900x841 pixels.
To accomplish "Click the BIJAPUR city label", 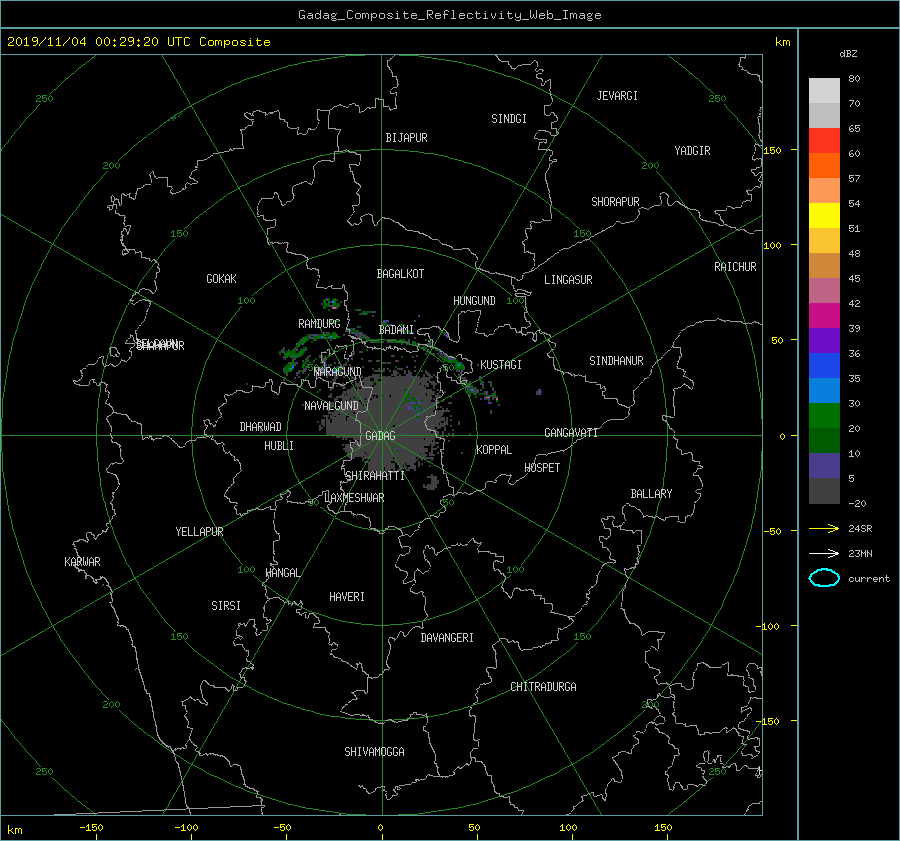I will point(406,138).
